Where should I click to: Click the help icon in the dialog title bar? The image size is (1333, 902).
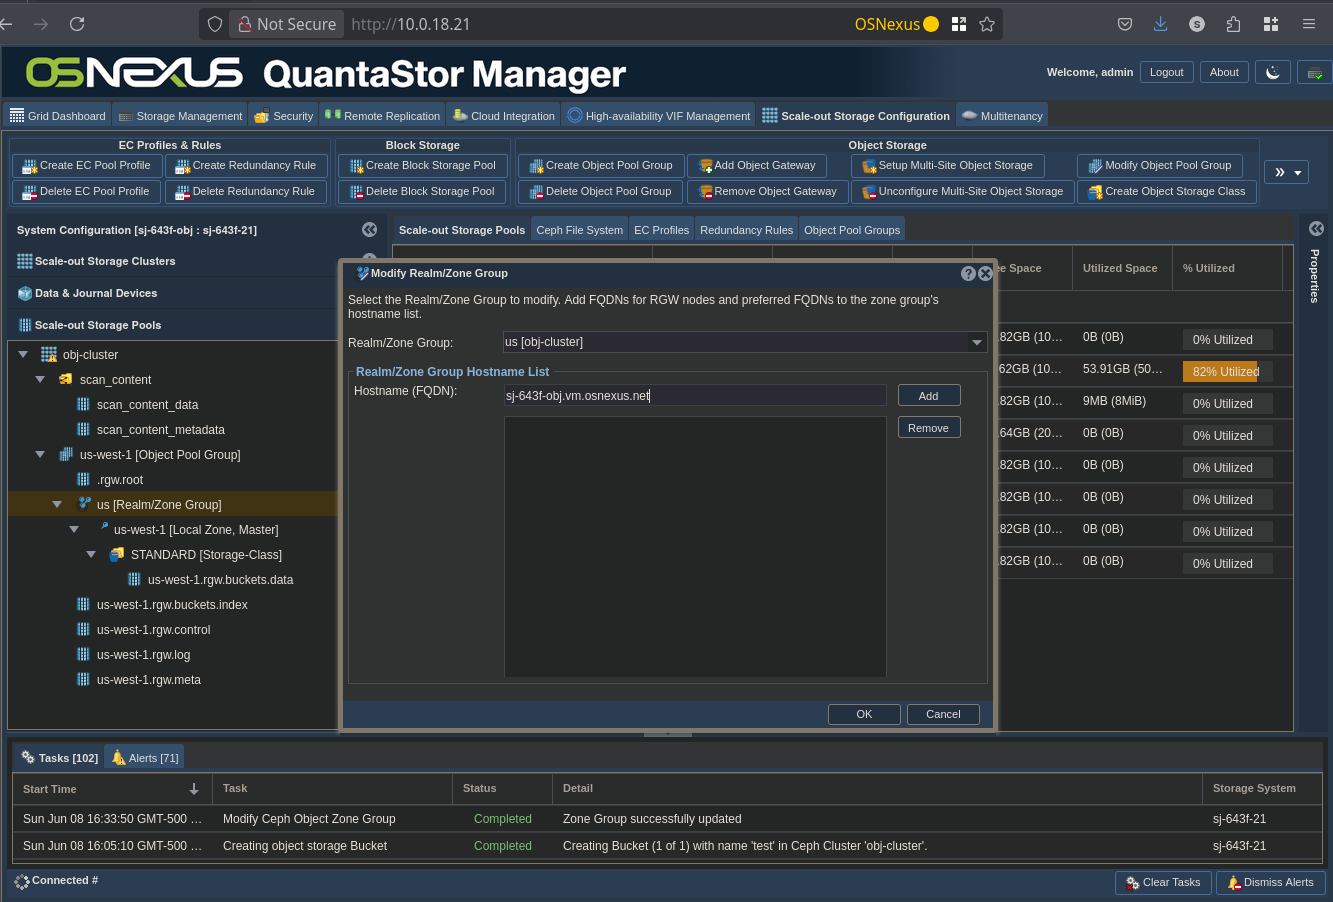point(968,273)
